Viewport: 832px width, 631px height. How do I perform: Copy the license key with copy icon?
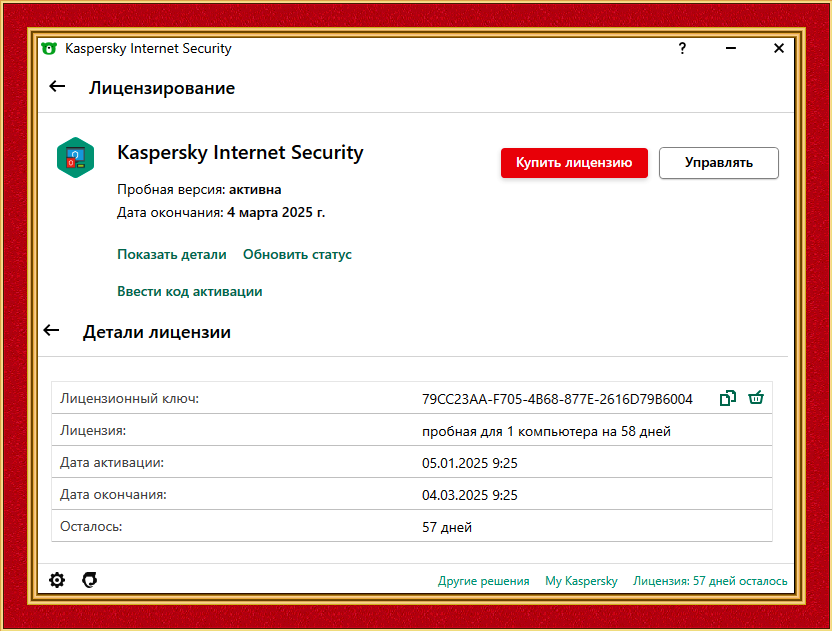point(727,397)
